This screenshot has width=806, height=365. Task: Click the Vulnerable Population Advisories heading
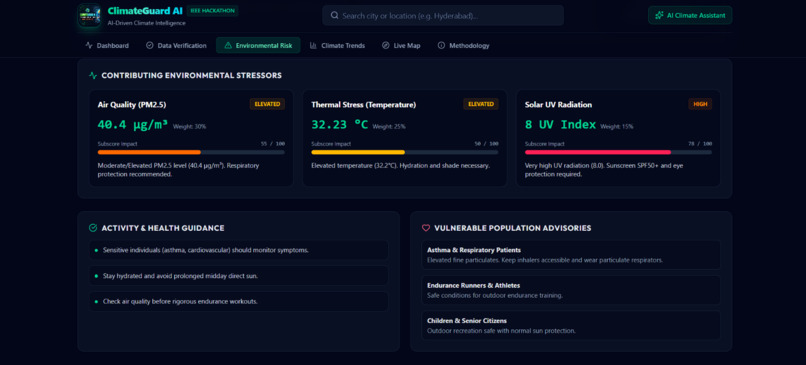click(x=512, y=228)
